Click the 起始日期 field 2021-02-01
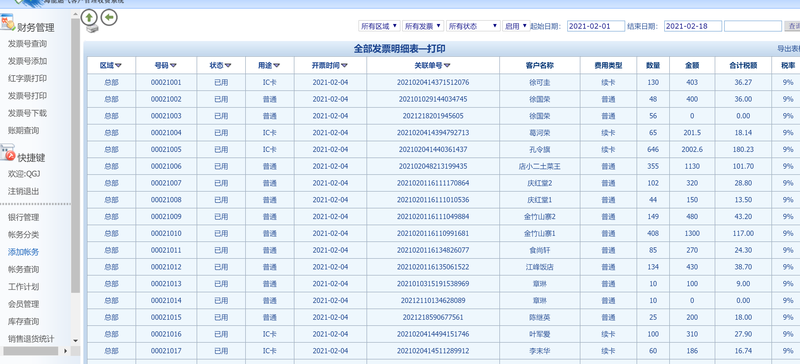 [595, 26]
